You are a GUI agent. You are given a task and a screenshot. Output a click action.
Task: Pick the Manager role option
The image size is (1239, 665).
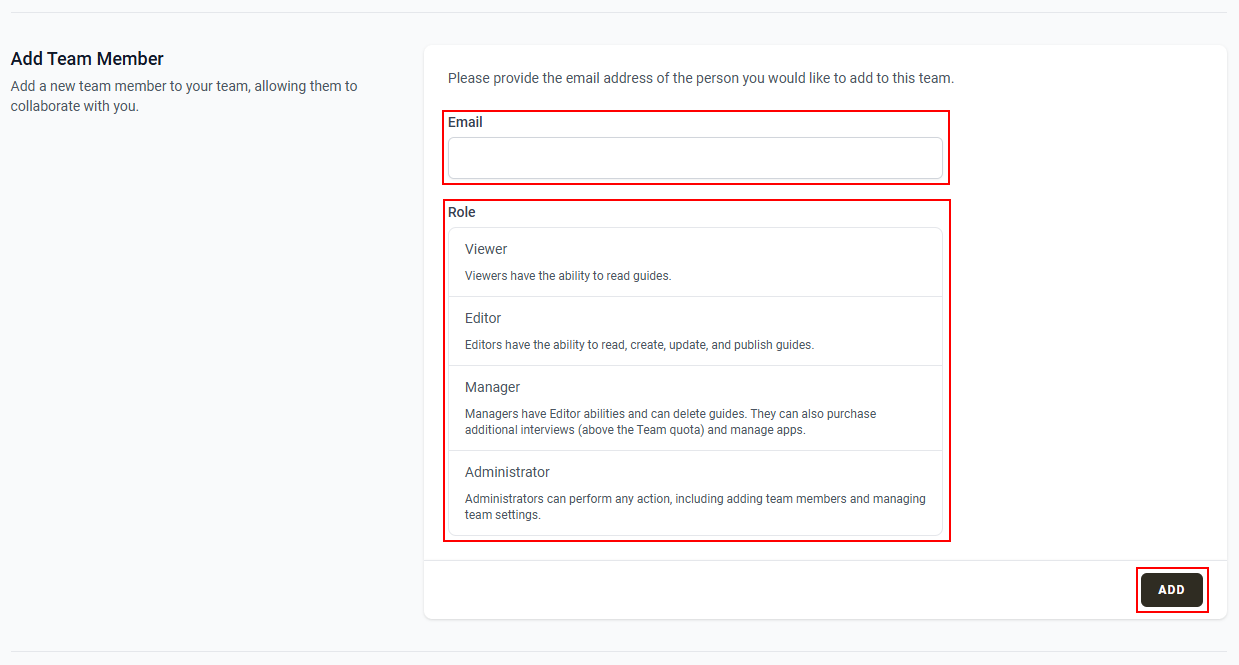coord(695,408)
